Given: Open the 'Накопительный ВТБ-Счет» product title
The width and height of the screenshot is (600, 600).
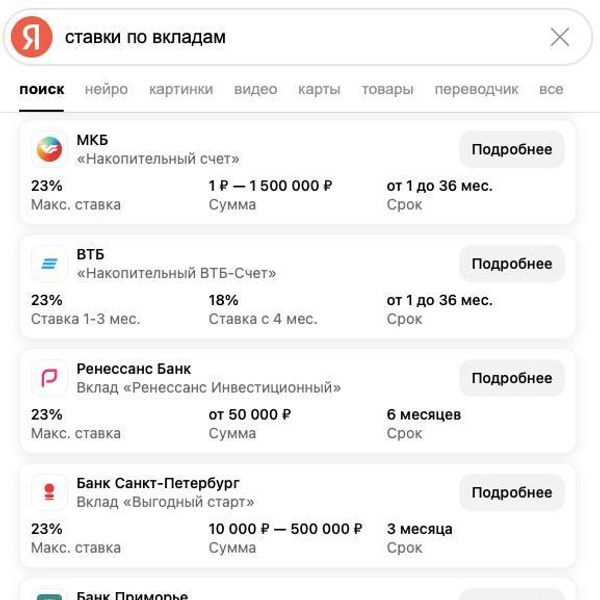Looking at the screenshot, I should pos(176,273).
